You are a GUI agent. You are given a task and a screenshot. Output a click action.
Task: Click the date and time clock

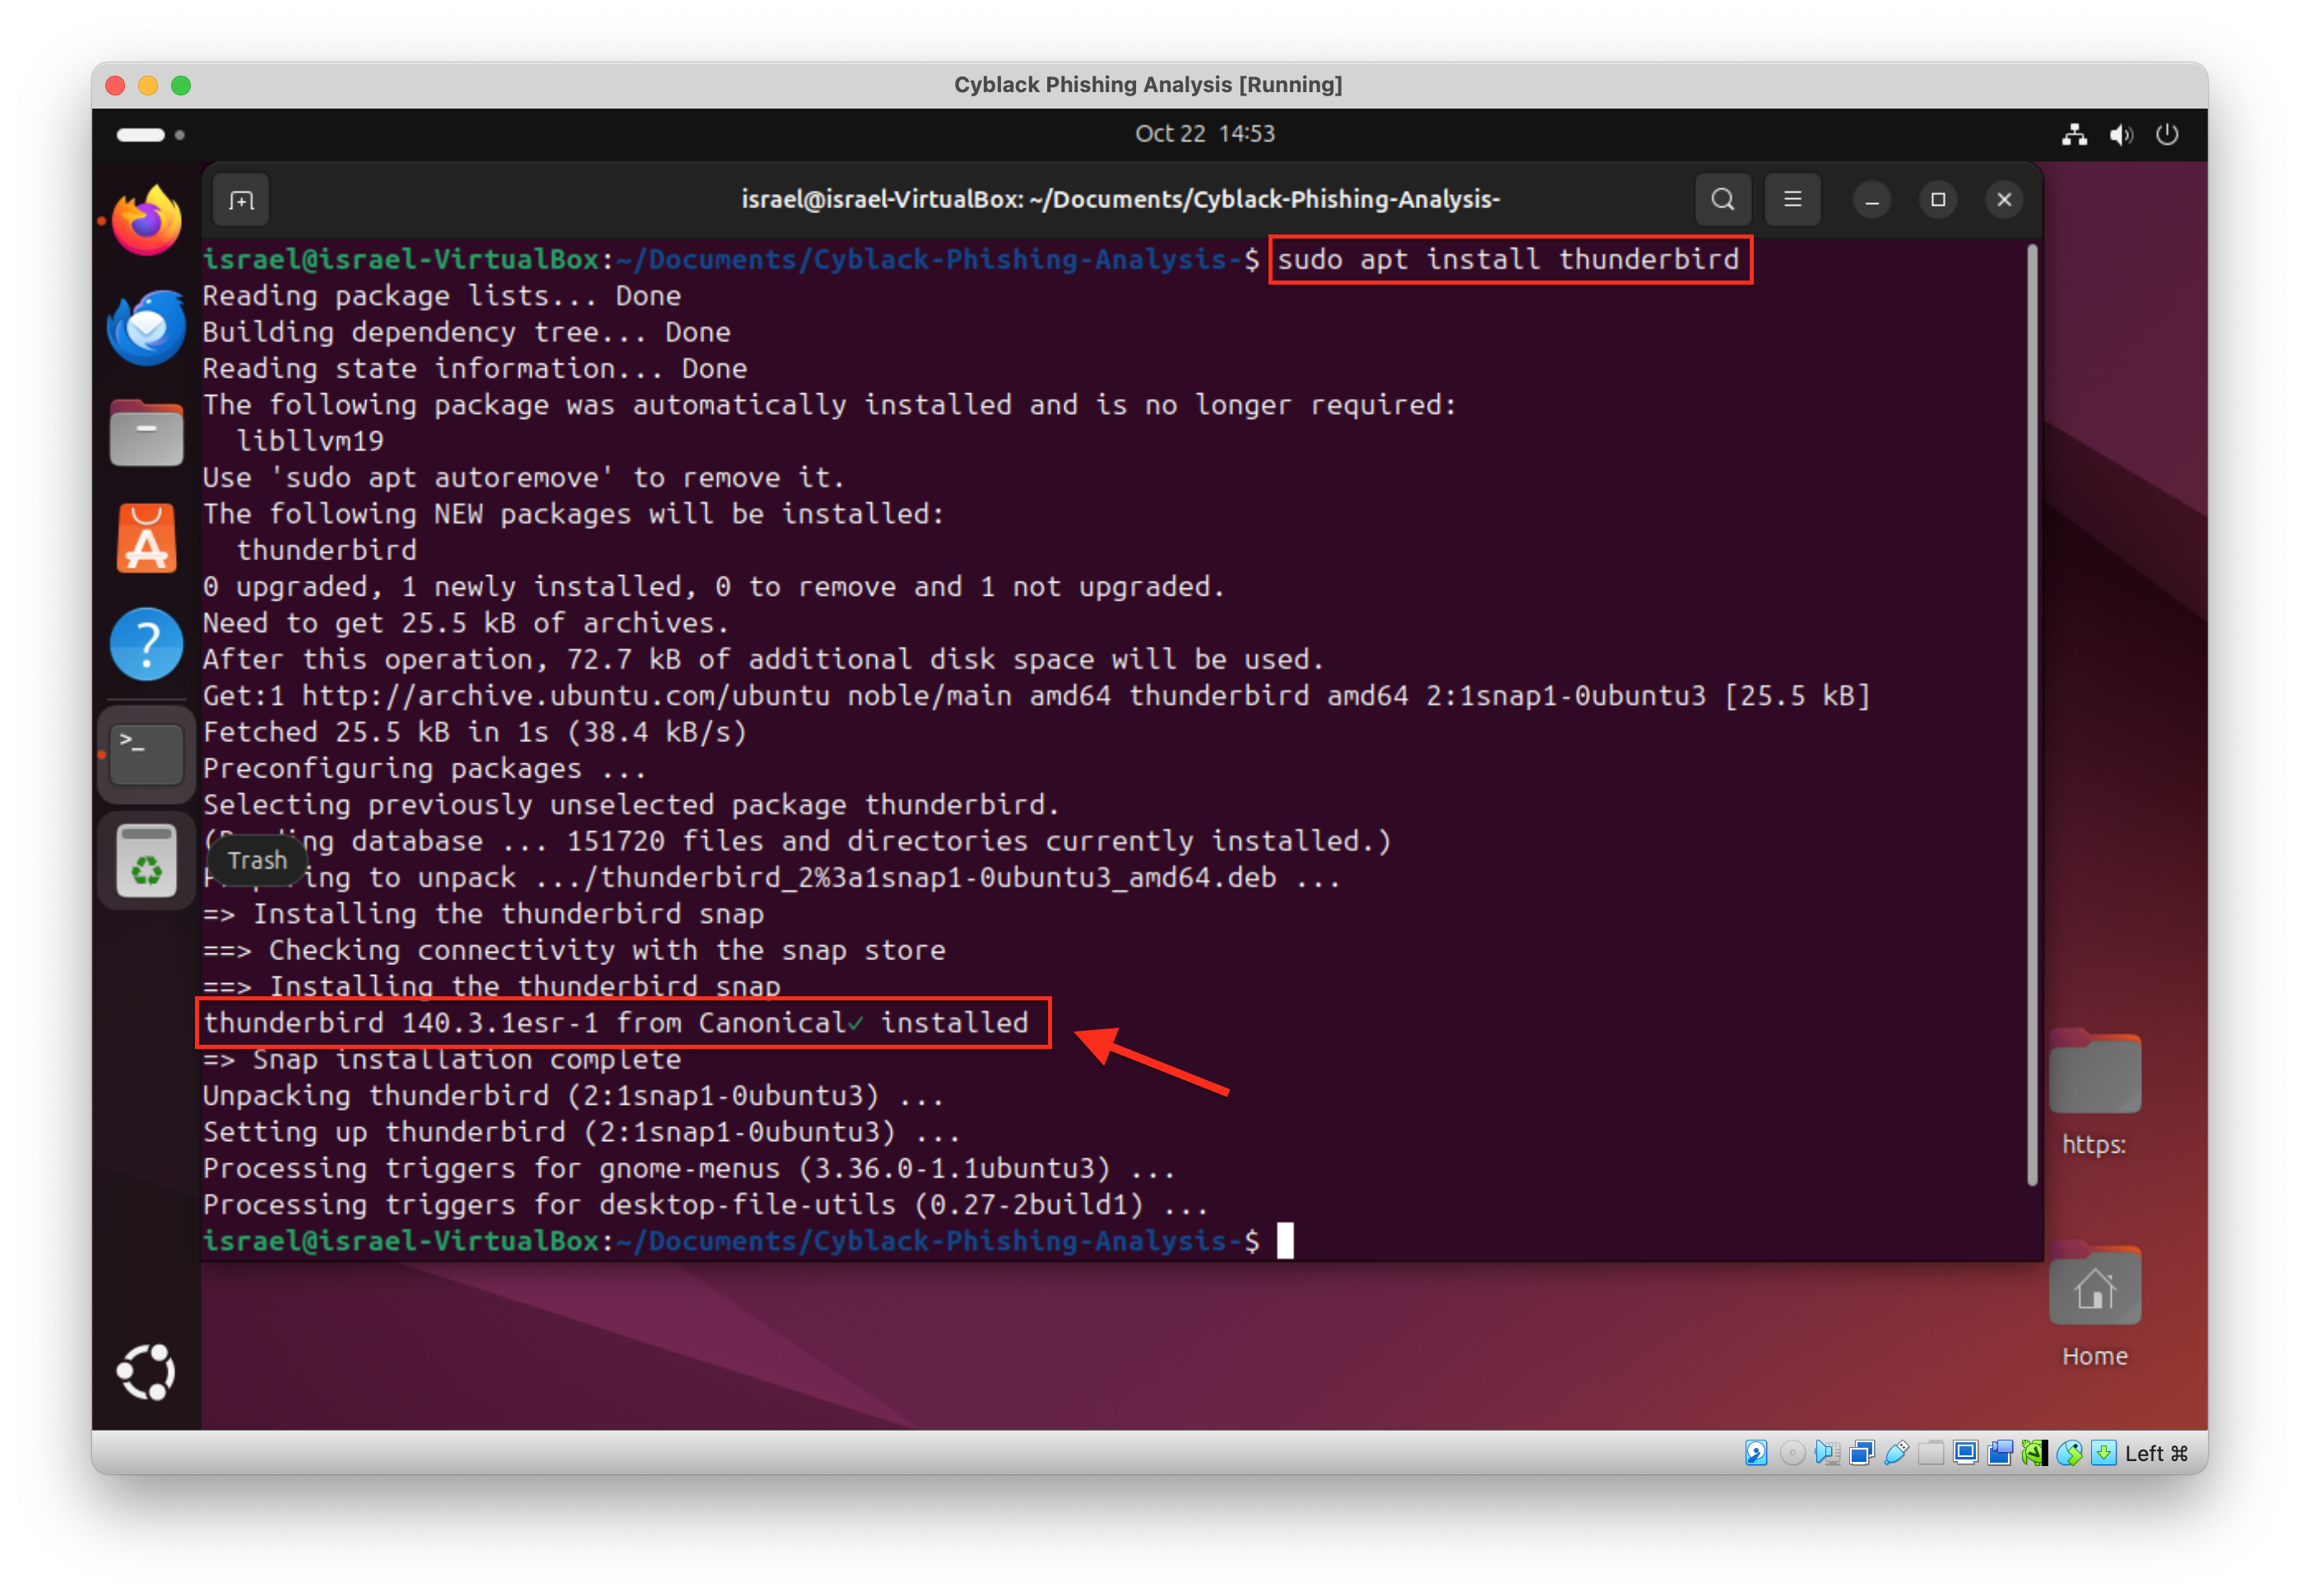tap(1204, 134)
